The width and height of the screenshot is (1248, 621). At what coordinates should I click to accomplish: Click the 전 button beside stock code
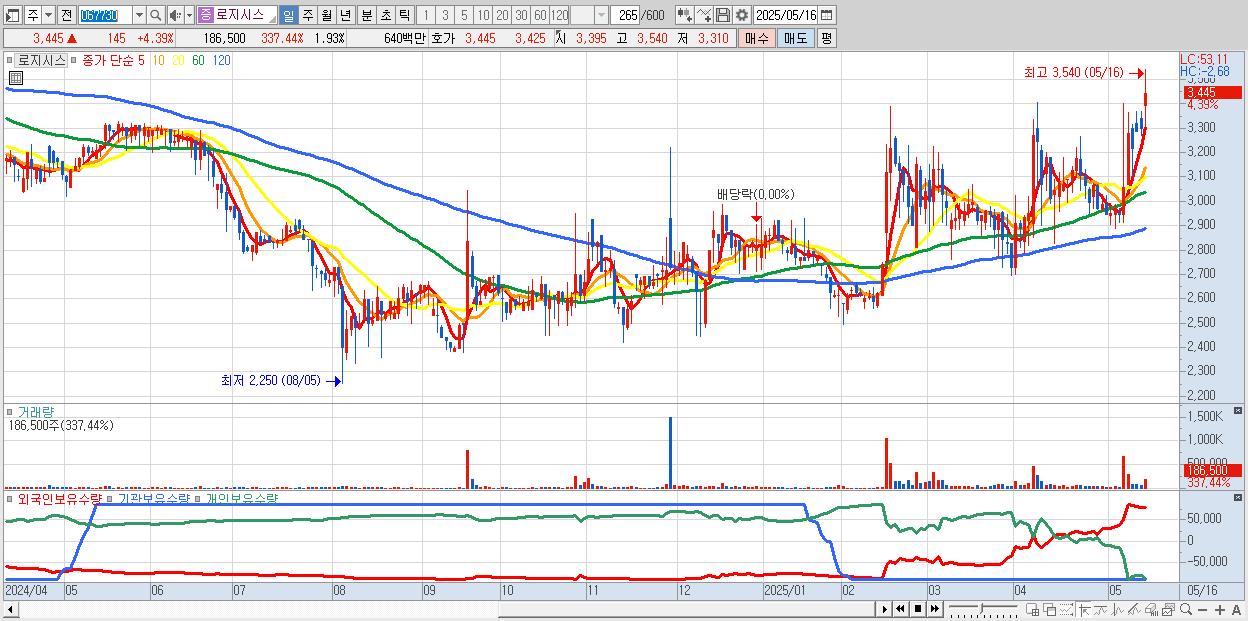click(x=66, y=15)
